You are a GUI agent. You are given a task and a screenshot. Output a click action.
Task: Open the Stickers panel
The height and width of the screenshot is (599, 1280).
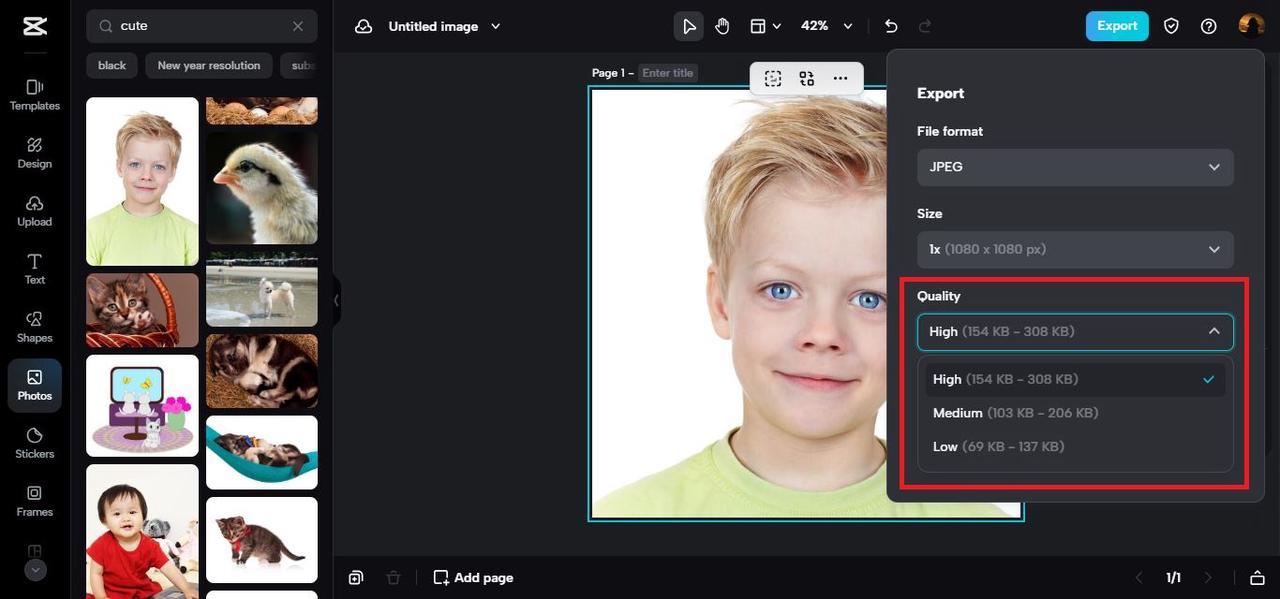[x=35, y=443]
